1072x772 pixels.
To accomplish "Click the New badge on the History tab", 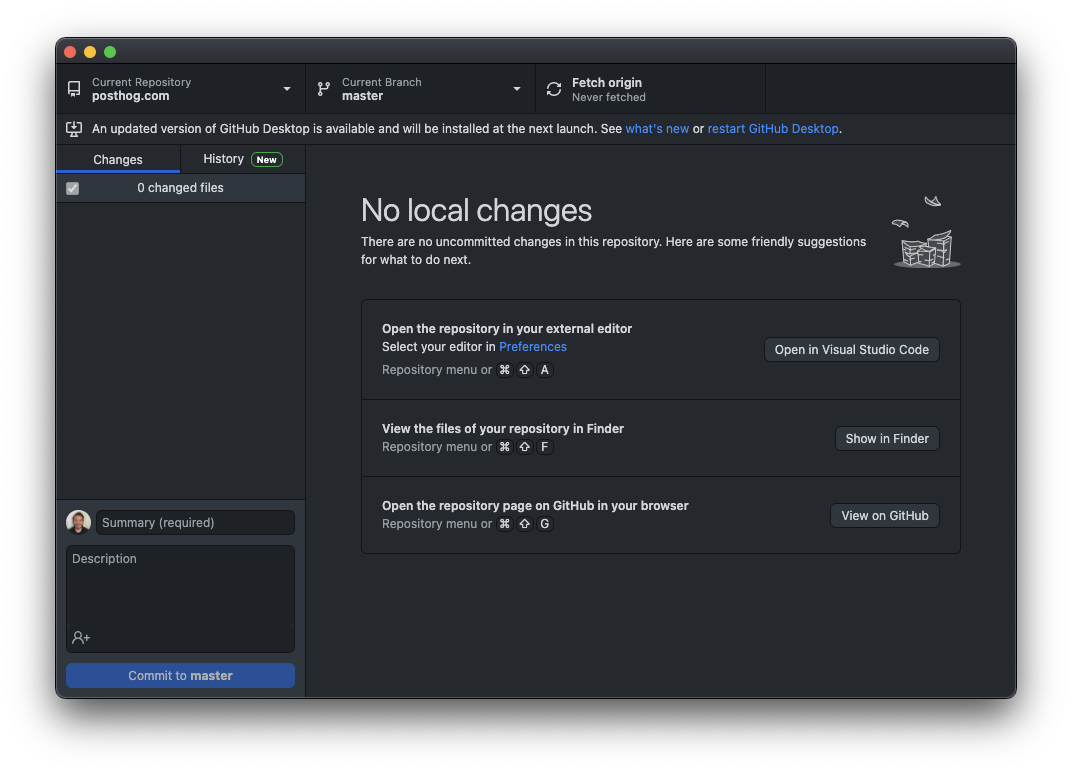I will (266, 159).
